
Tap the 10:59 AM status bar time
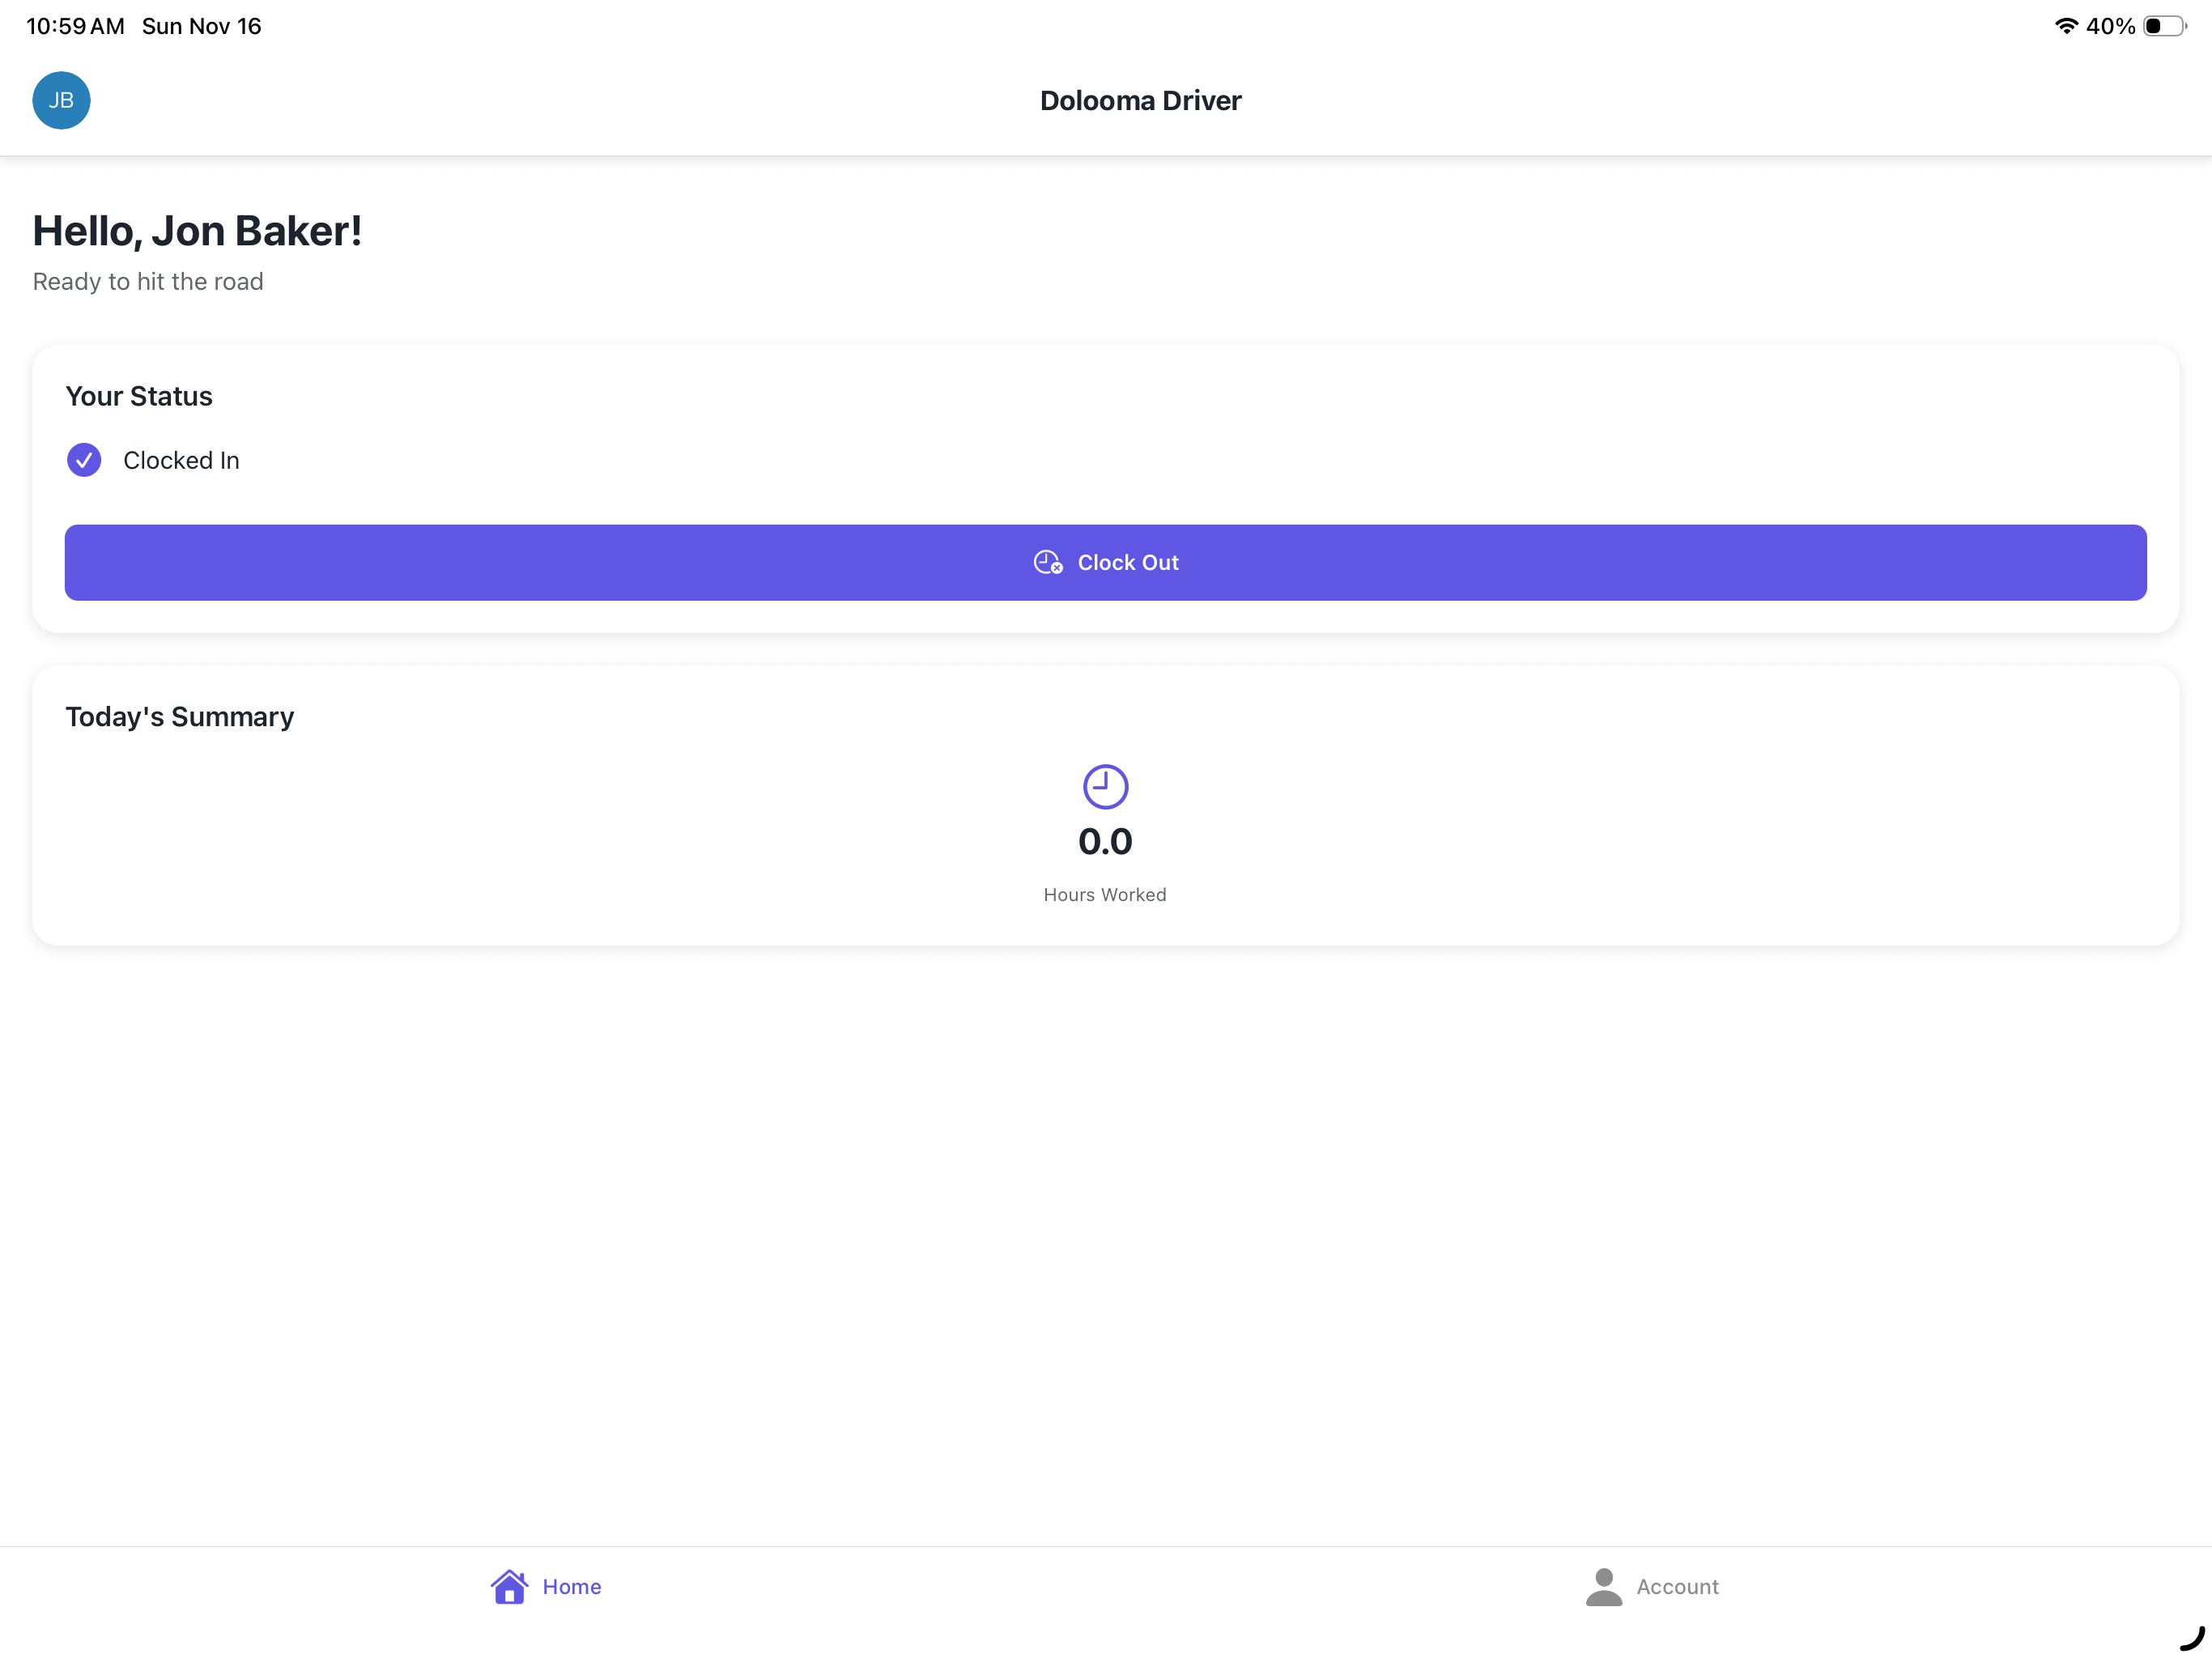[75, 26]
